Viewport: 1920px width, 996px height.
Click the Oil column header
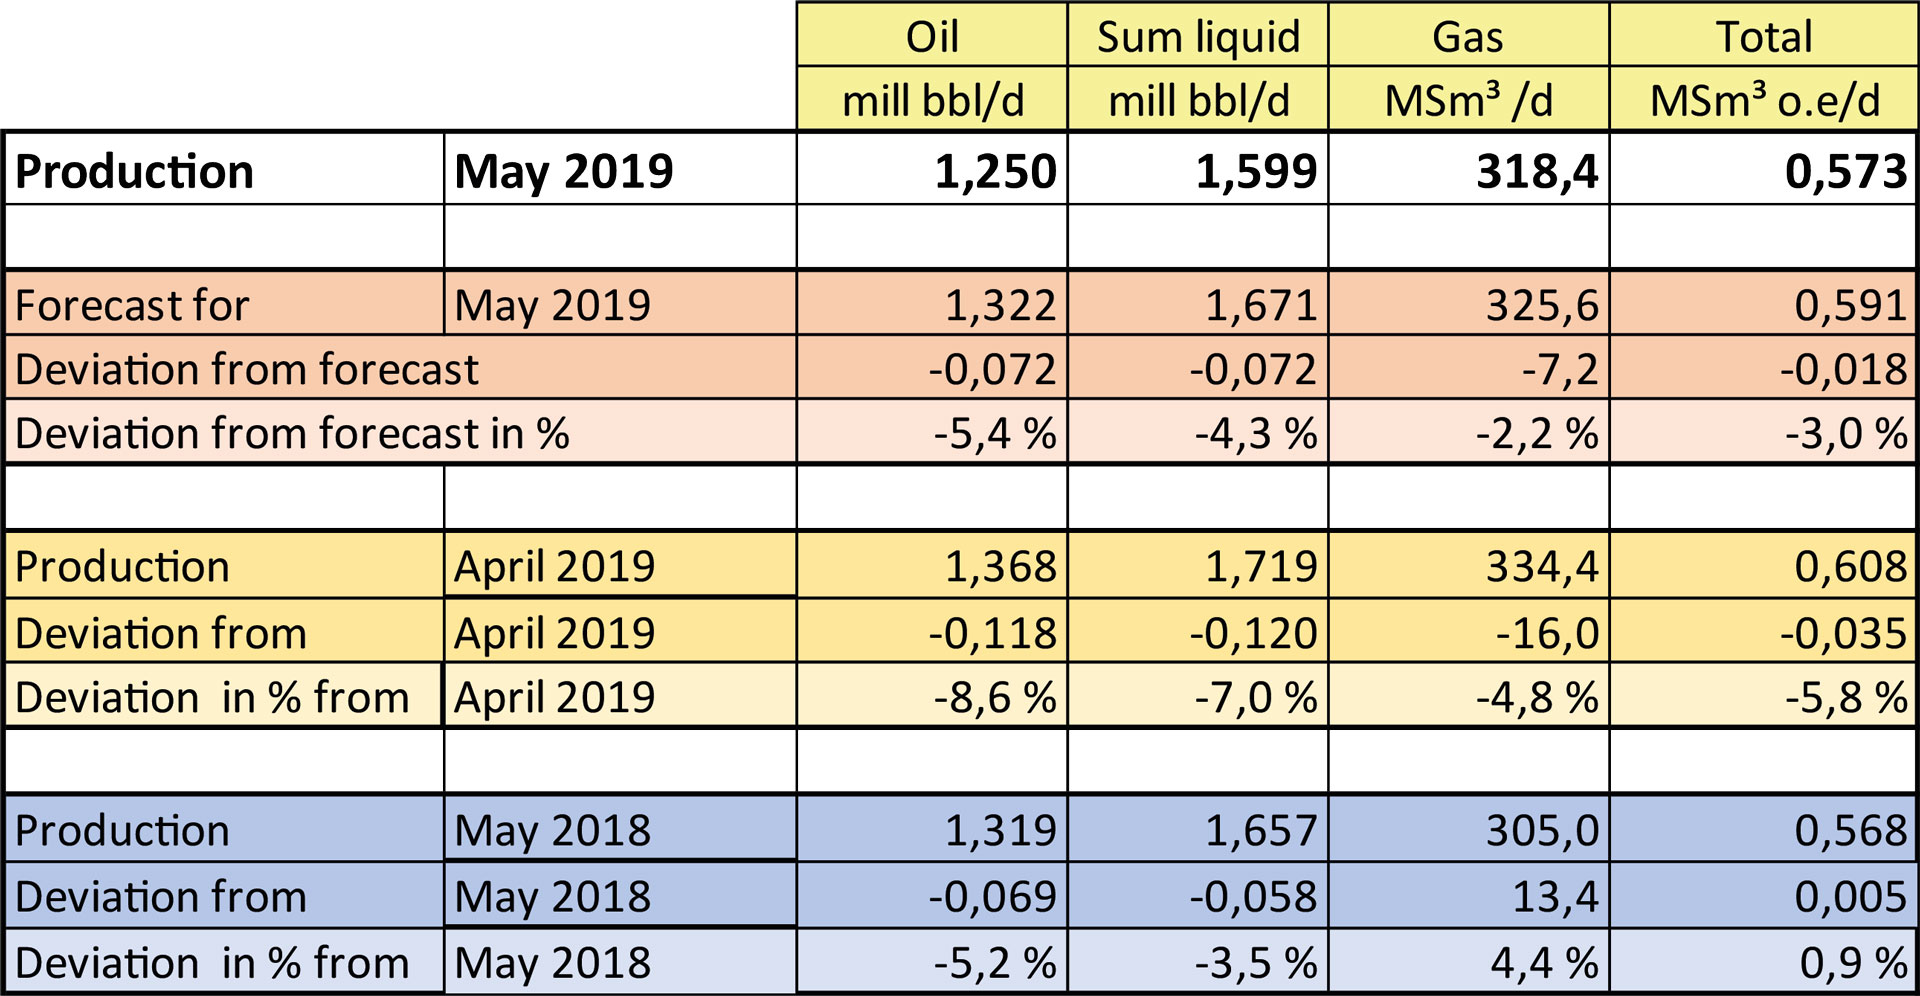(x=932, y=37)
